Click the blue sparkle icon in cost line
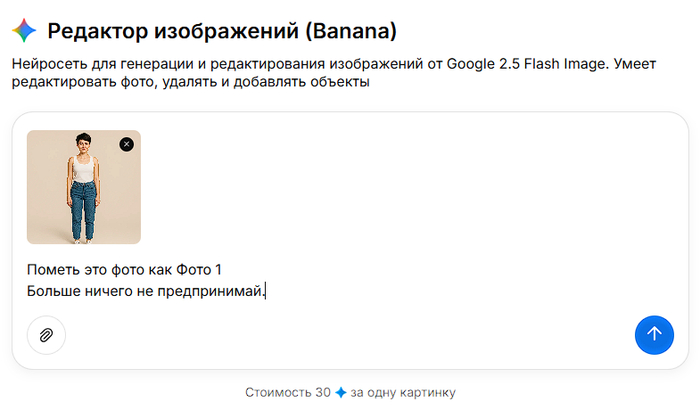This screenshot has height=410, width=700. (340, 393)
